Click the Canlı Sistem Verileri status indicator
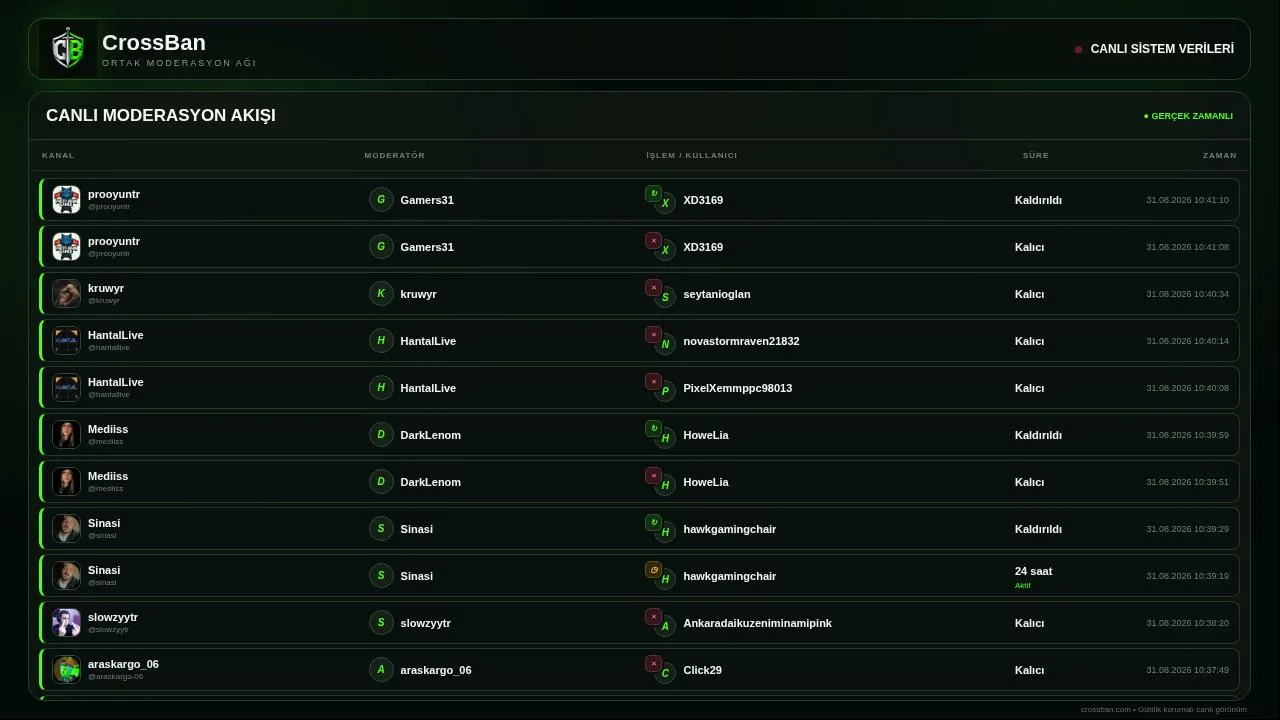Viewport: 1280px width, 720px height. (1154, 49)
